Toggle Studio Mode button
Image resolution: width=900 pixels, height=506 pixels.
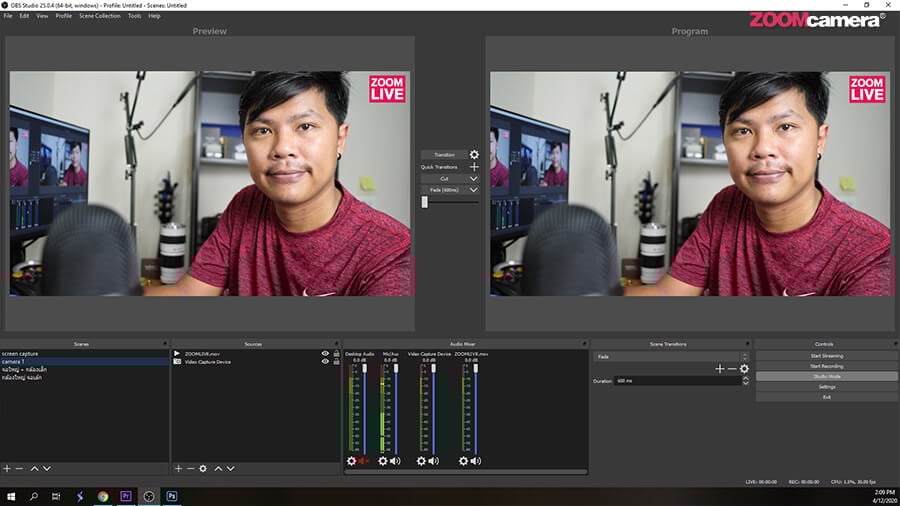tap(827, 376)
